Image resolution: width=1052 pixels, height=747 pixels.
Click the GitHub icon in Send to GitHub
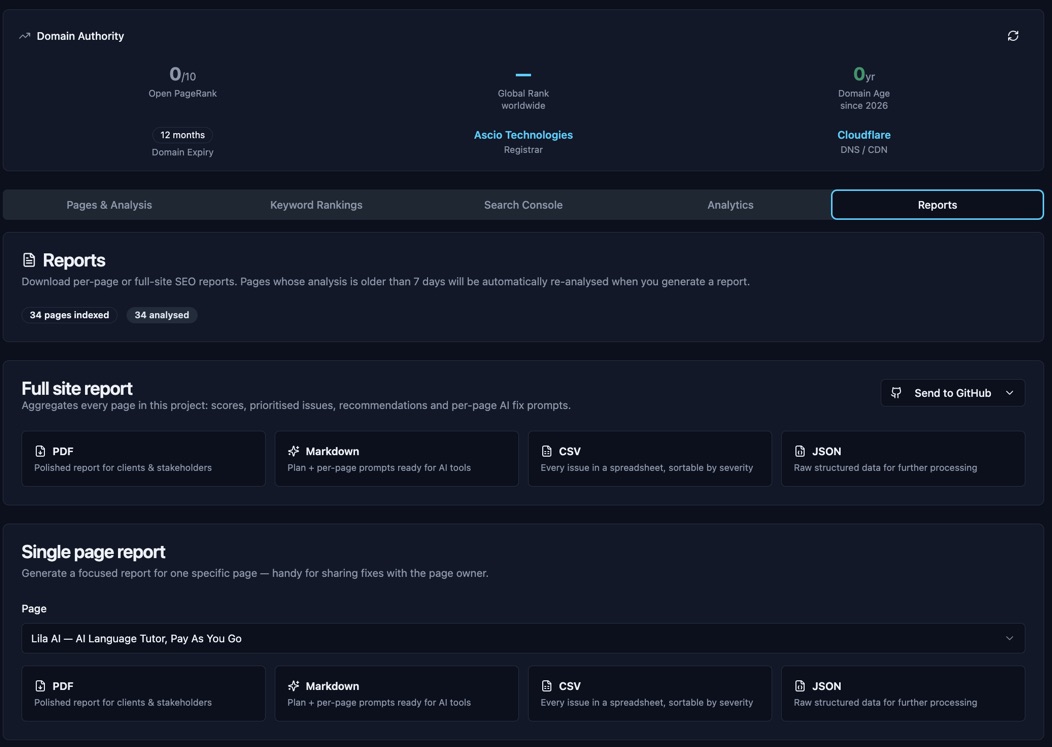click(896, 393)
